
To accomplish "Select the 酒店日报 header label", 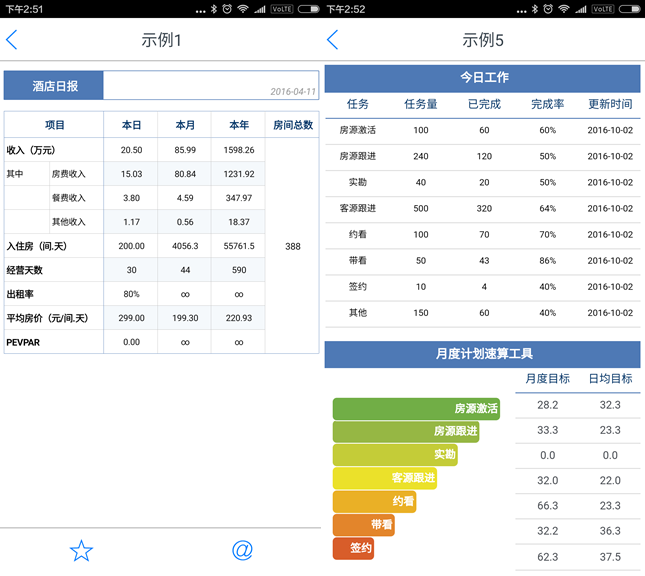I will (x=53, y=86).
